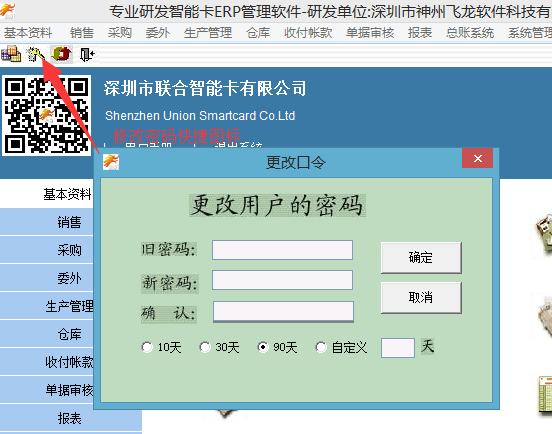This screenshot has height=434, width=552.
Task: Click the first module-grid toolbar icon
Action: click(x=11, y=54)
